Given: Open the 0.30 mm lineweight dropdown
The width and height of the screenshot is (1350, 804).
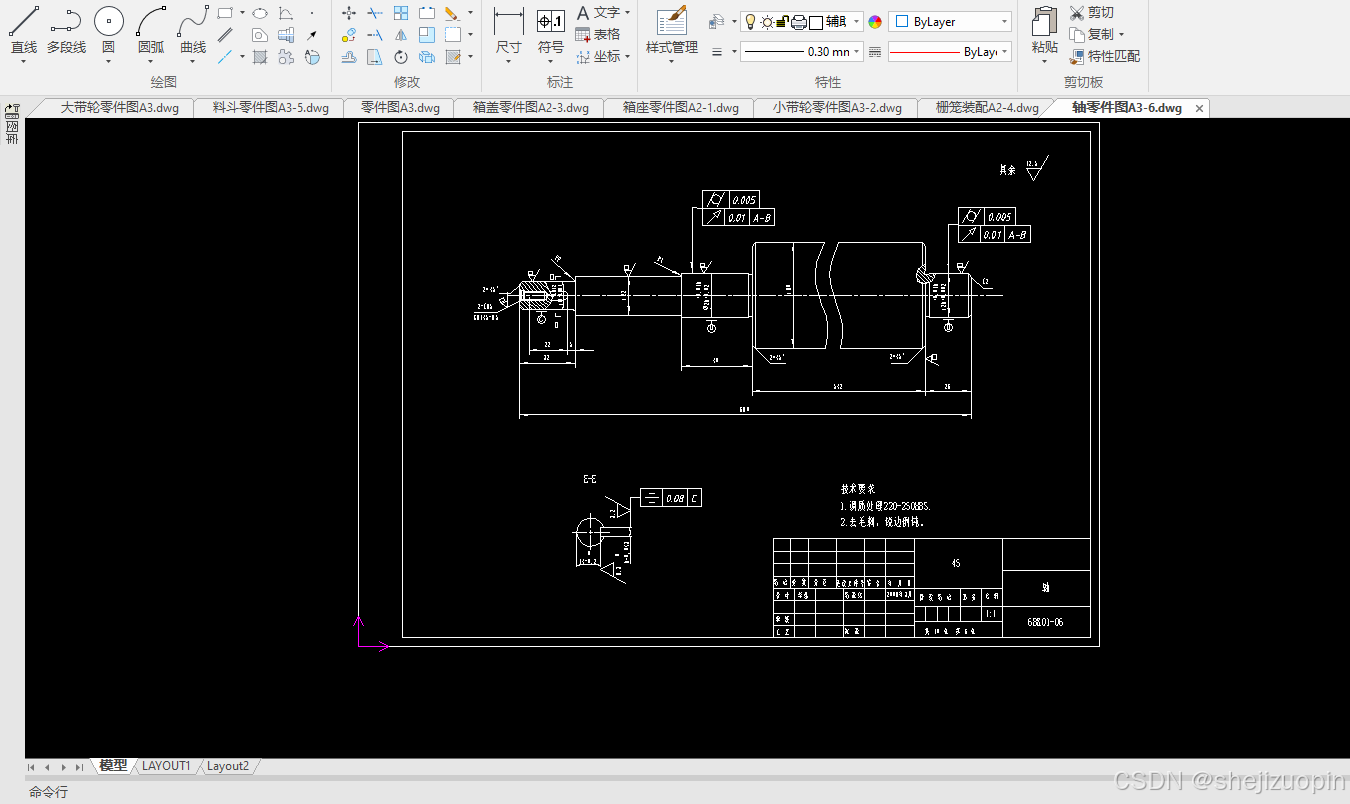Looking at the screenshot, I should (x=801, y=51).
